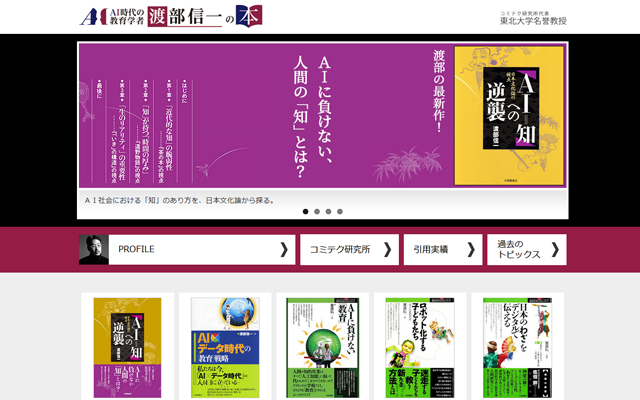Click the chevron arrow on コミテク研究所
The width and height of the screenshot is (640, 400).
tap(388, 249)
